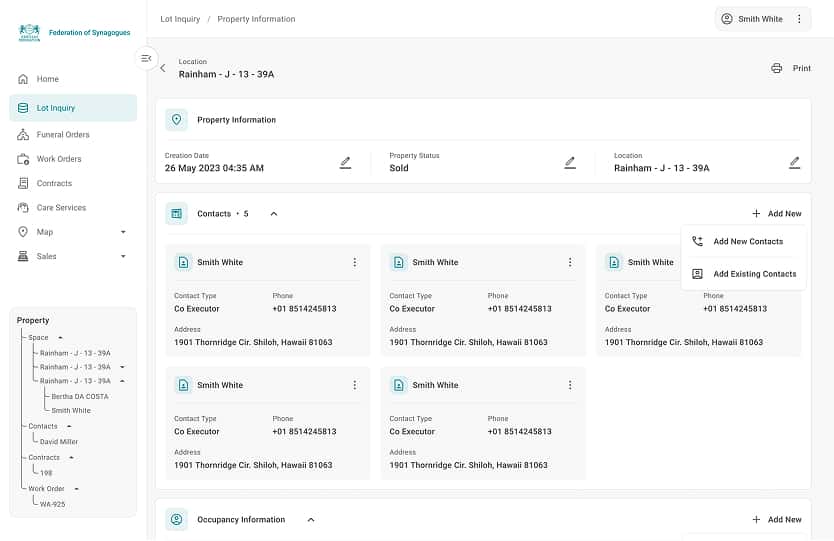
Task: Click Add New in Occupancy Information
Action: tap(777, 520)
